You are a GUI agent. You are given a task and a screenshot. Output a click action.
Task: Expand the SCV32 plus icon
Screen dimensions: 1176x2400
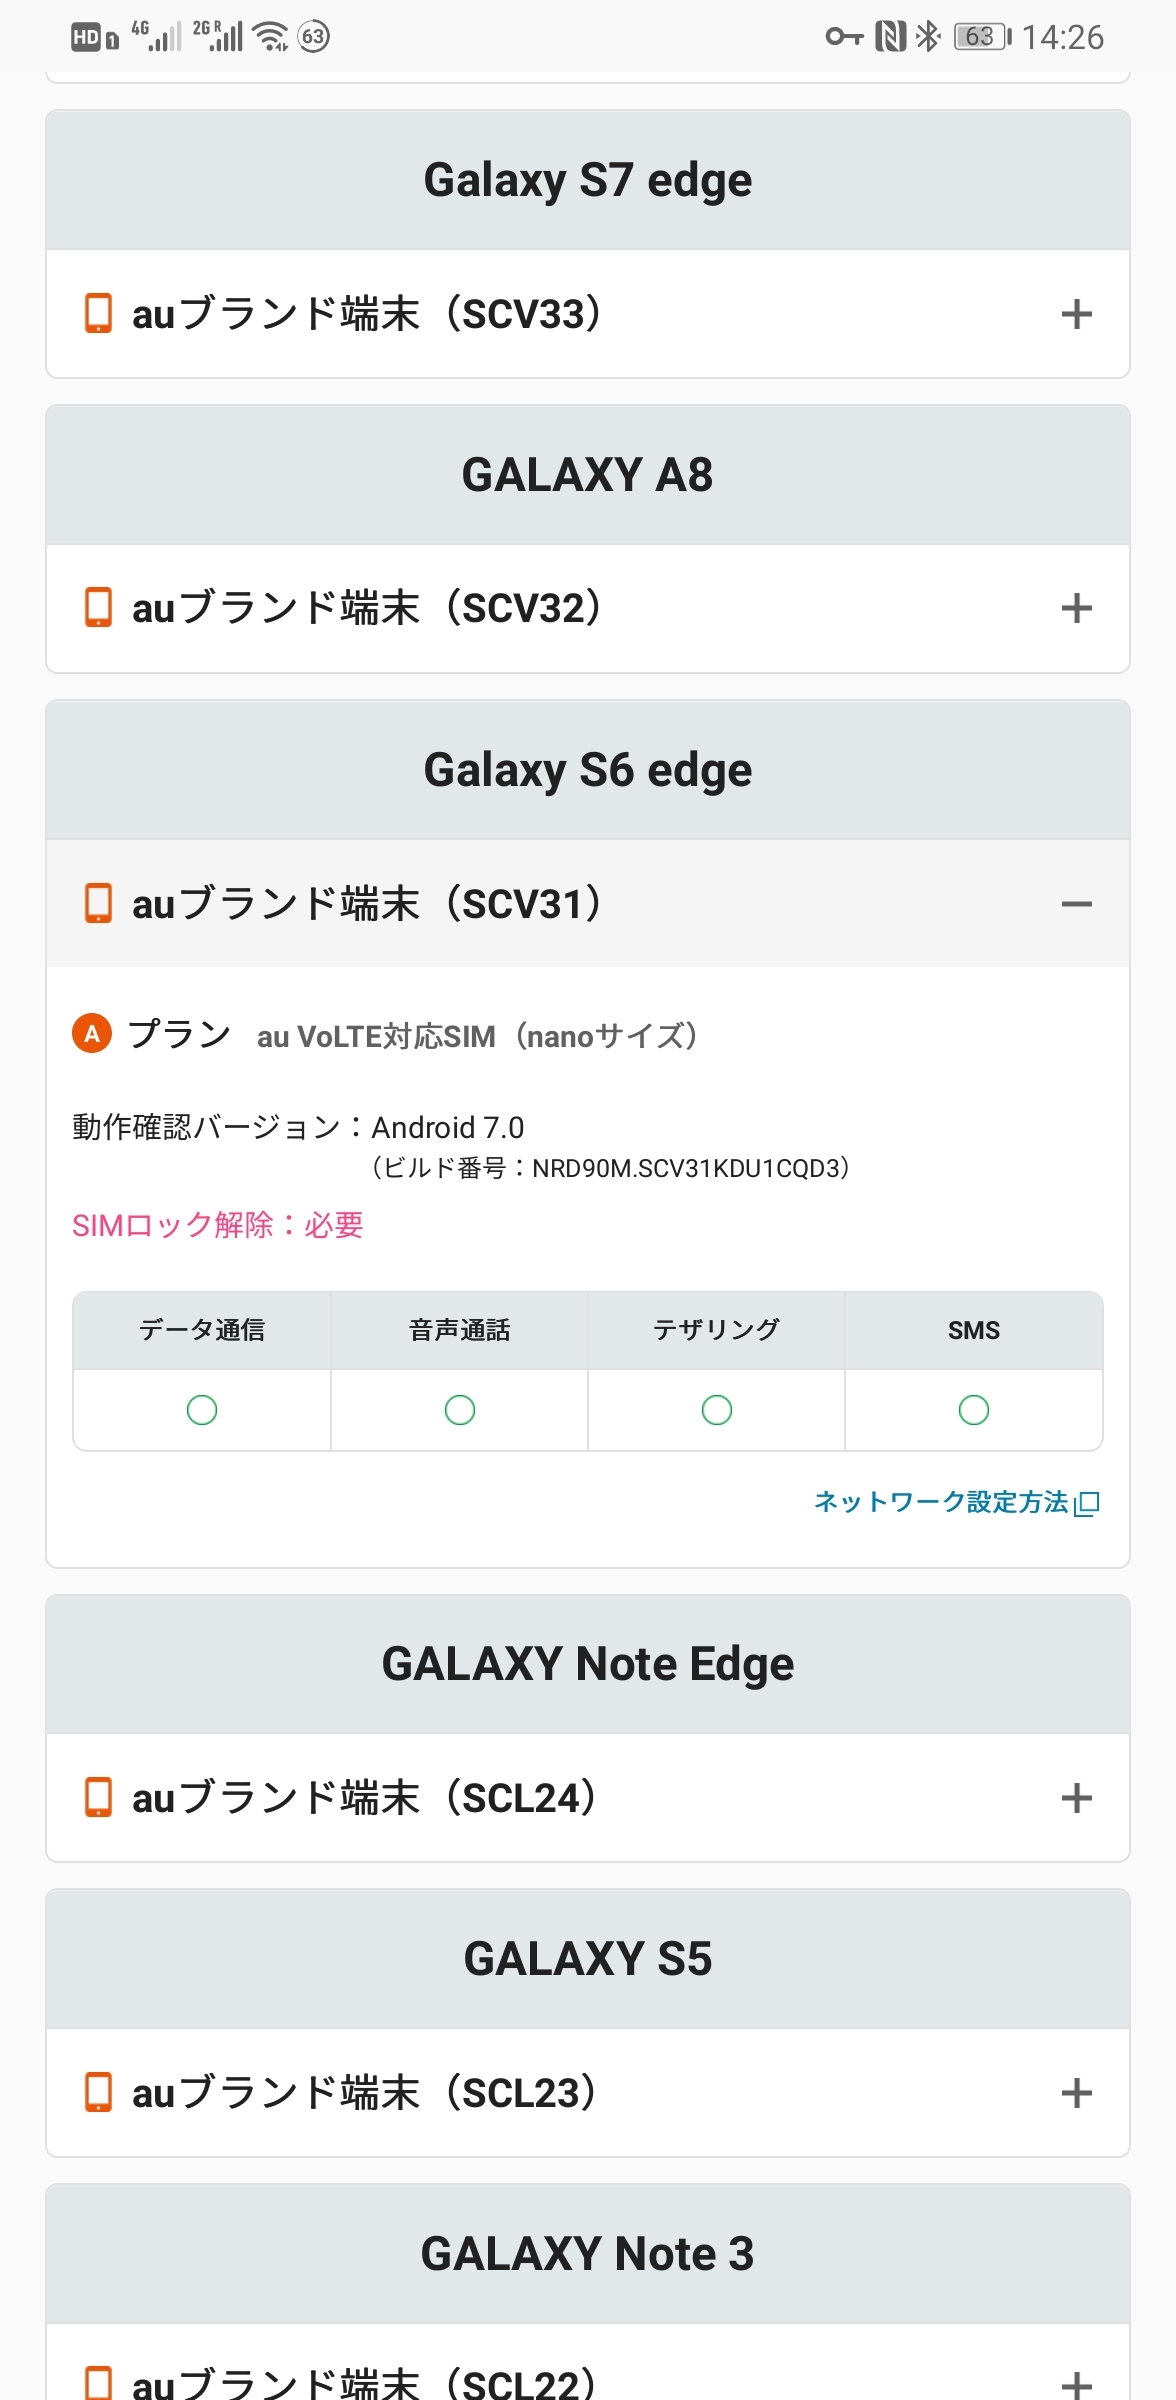[x=1076, y=608]
